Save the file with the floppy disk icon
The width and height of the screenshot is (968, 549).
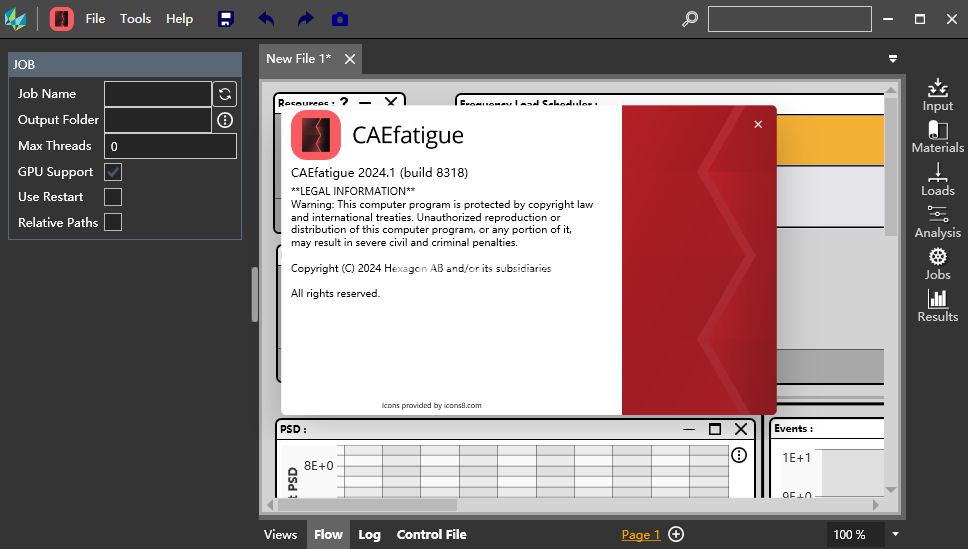(226, 19)
